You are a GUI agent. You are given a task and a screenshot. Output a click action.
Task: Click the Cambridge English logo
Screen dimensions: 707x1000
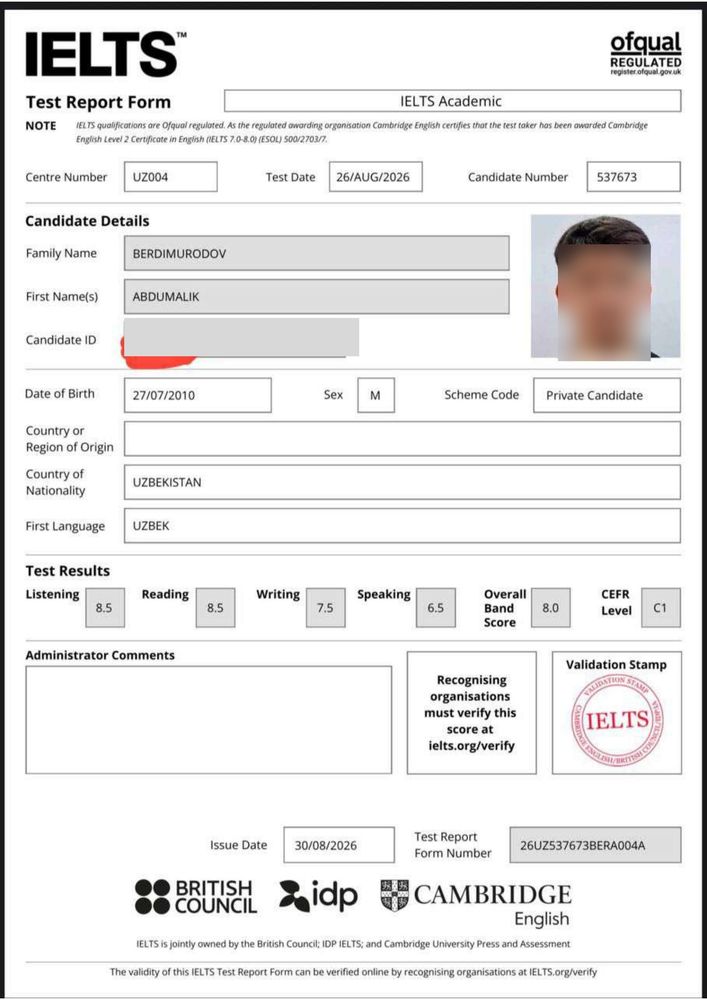coord(476,904)
